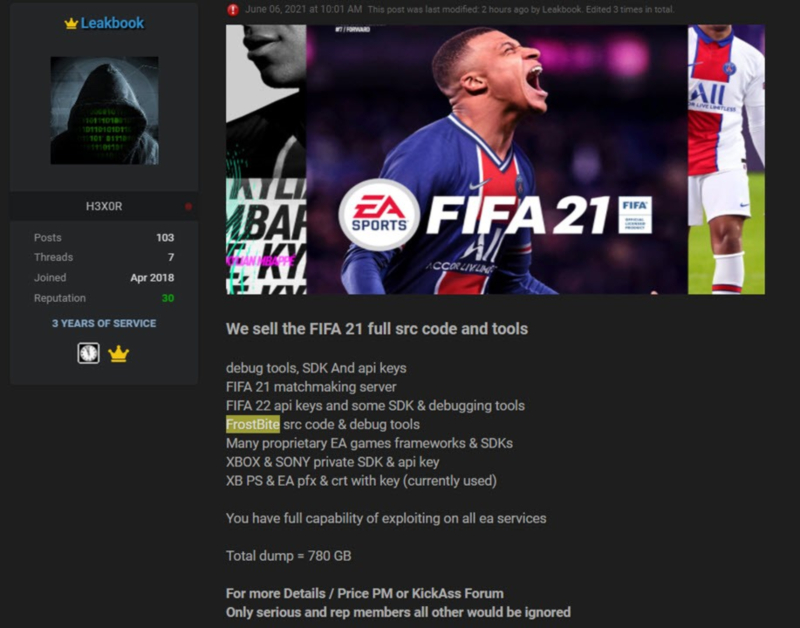Viewport: 800px width, 628px height.
Task: Click the clock award badge icon
Action: [x=88, y=353]
